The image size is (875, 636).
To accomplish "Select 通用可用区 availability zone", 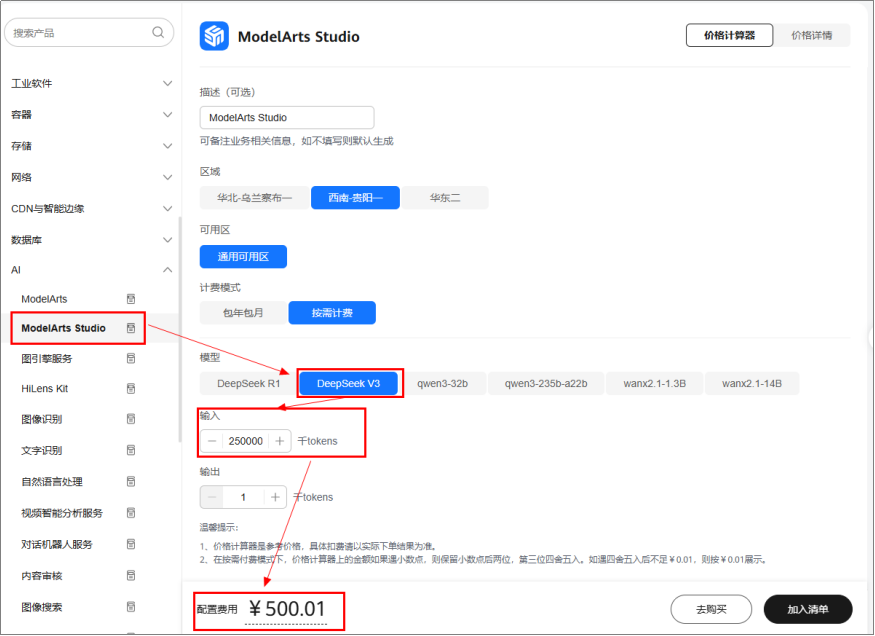I will pos(243,257).
